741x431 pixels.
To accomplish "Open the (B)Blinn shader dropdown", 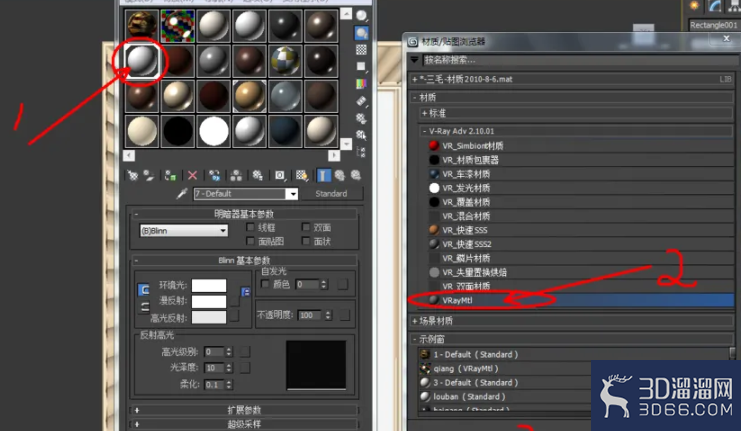I will (x=184, y=231).
